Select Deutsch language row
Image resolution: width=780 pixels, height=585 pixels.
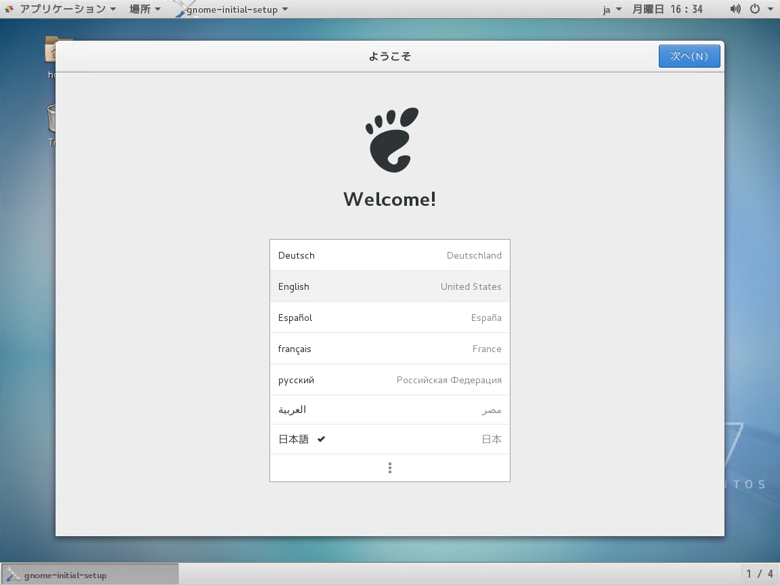coord(390,255)
